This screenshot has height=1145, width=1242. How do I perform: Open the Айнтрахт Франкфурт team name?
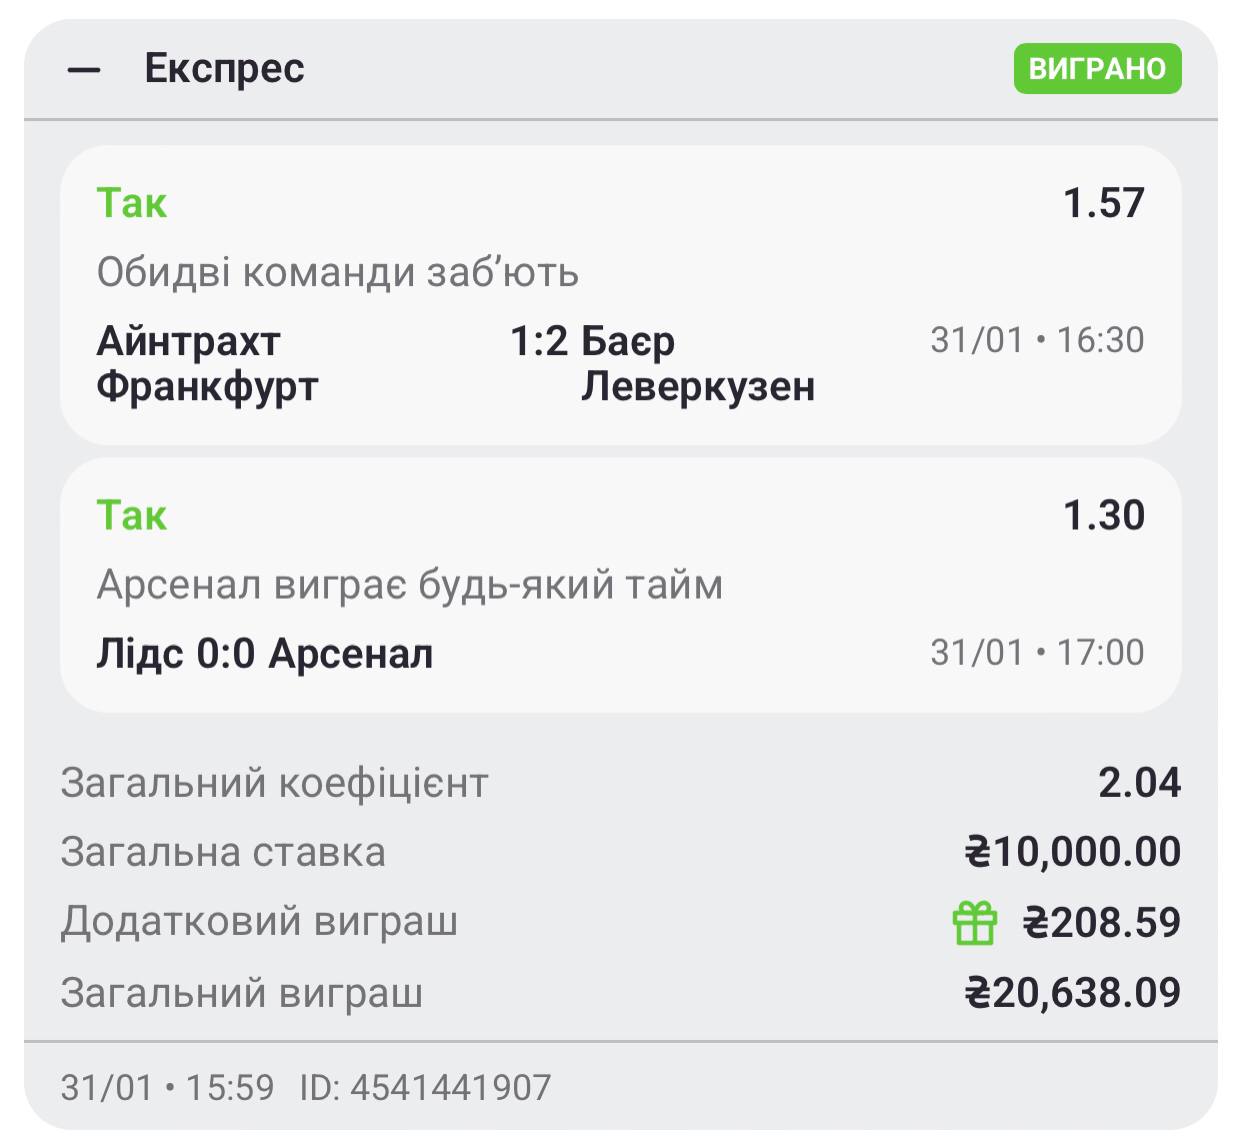(x=207, y=363)
